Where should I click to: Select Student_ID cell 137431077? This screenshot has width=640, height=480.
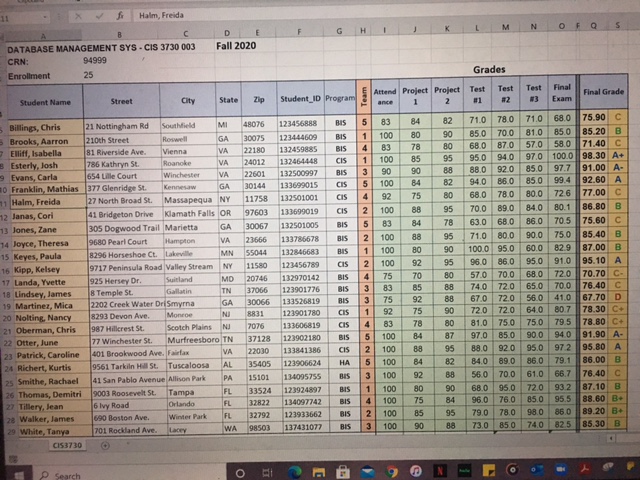click(305, 427)
